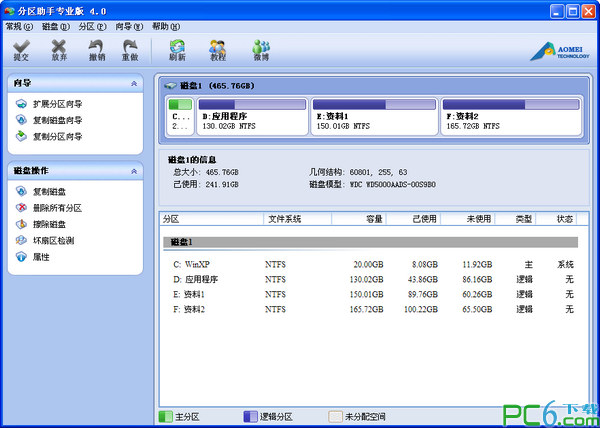Click the 撤销 (Undo) arrow toolbar icon
600x428 pixels.
(x=96, y=47)
